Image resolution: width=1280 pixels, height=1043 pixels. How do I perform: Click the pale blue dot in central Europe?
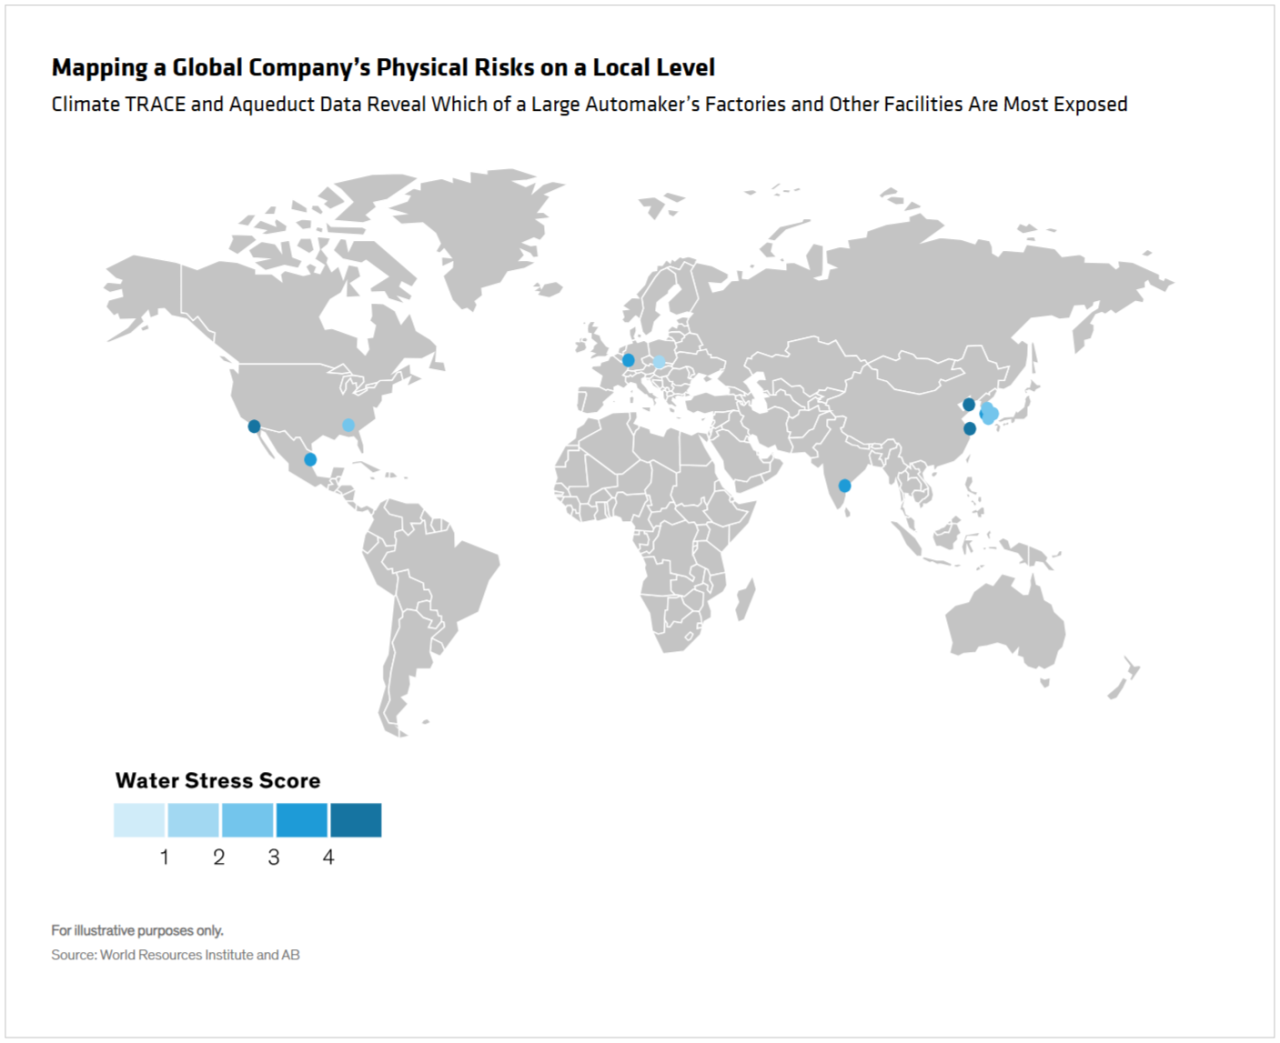click(x=659, y=362)
